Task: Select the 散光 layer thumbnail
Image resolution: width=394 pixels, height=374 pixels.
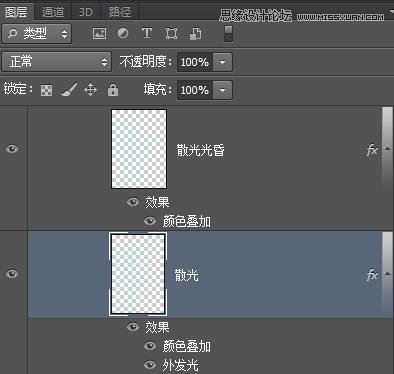Action: point(138,274)
